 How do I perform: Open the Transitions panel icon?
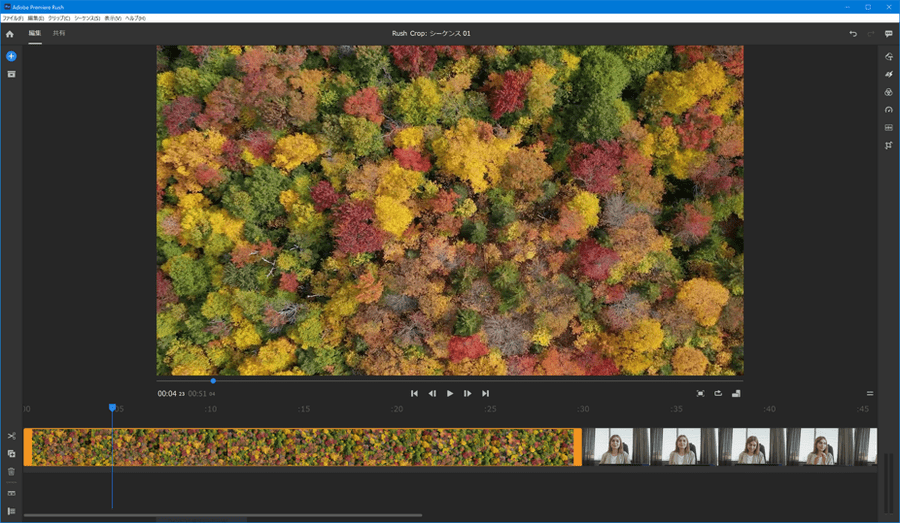[x=888, y=75]
